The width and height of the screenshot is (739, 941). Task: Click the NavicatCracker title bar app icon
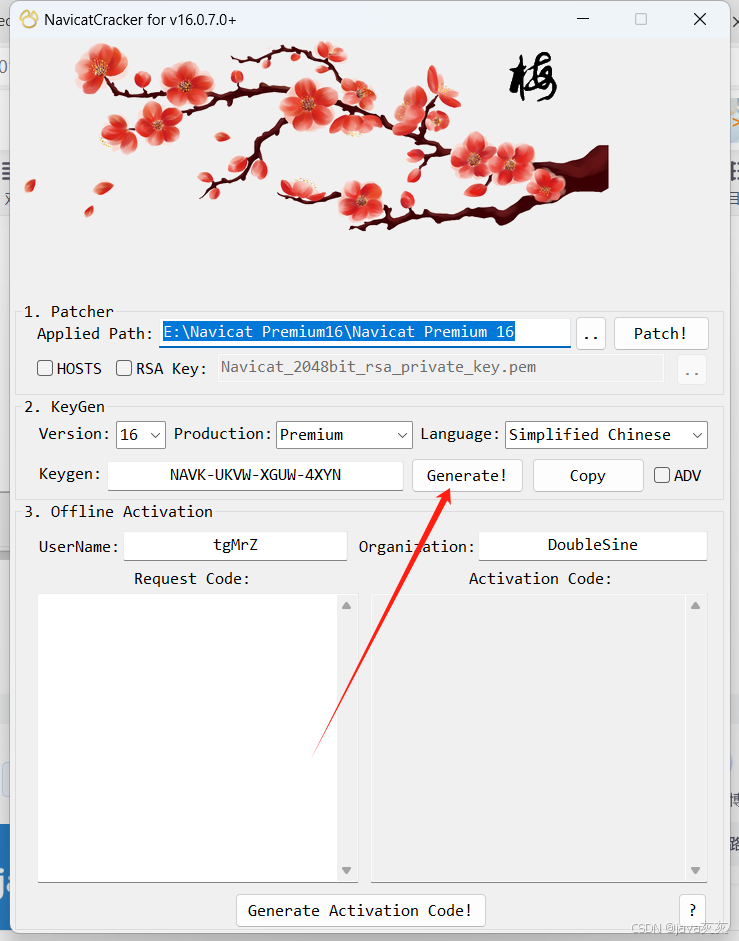[29, 19]
